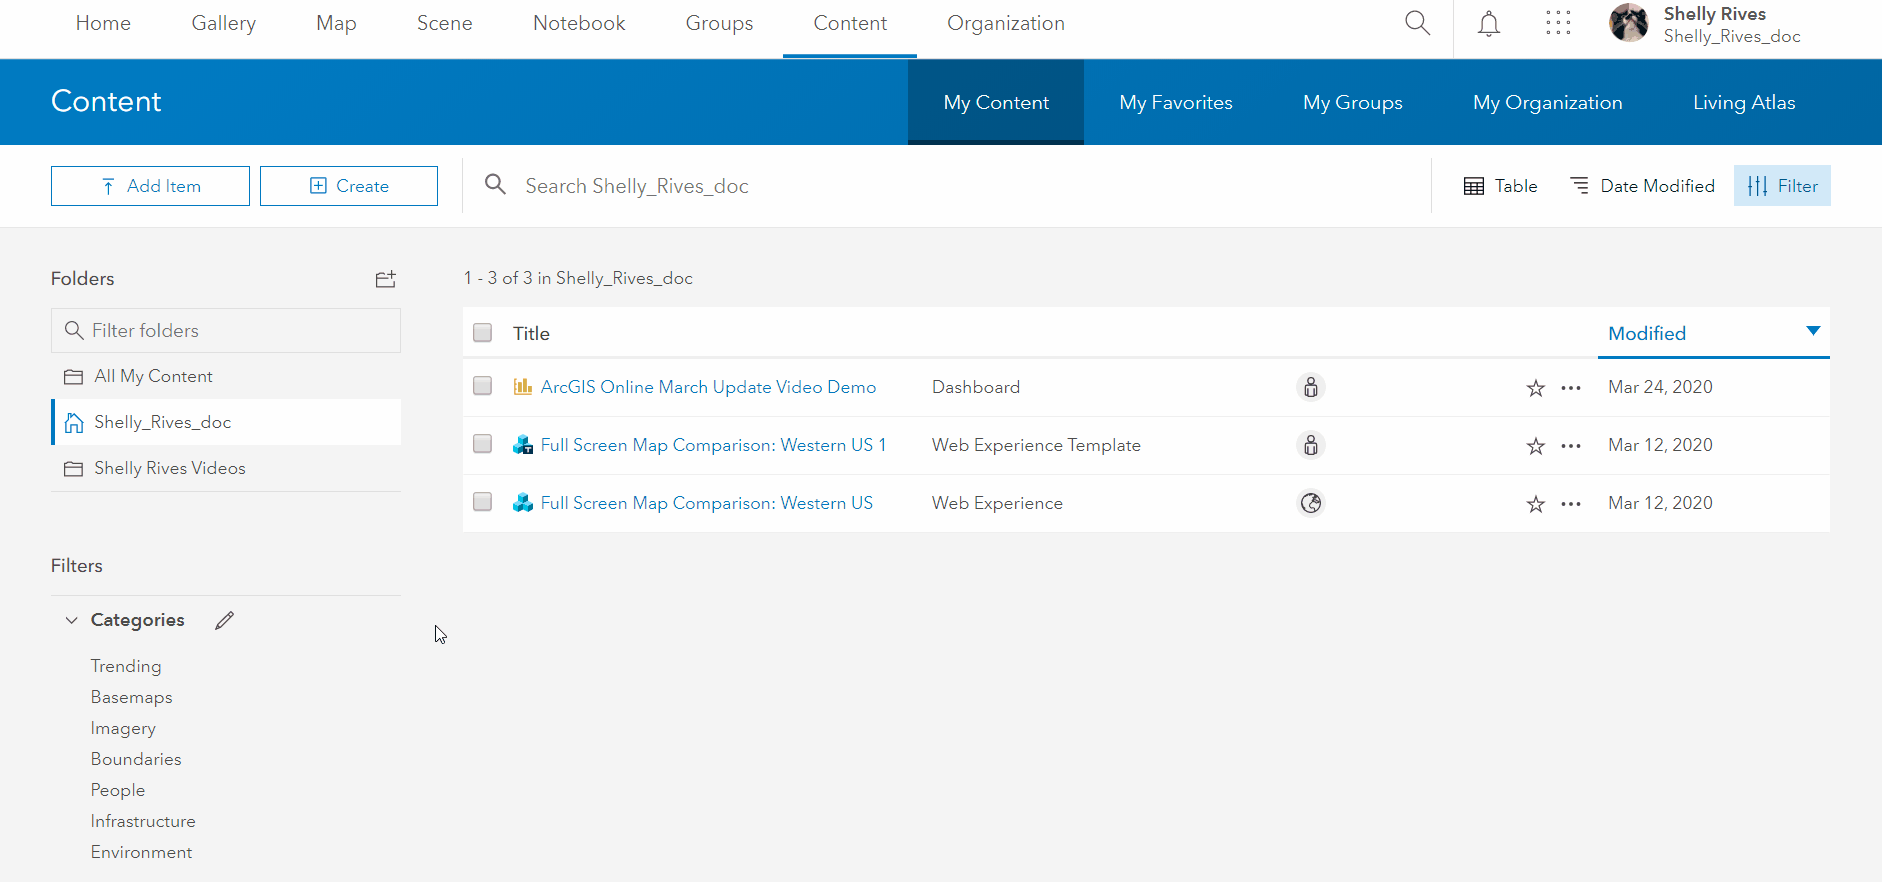Click the Create button

coord(349,186)
